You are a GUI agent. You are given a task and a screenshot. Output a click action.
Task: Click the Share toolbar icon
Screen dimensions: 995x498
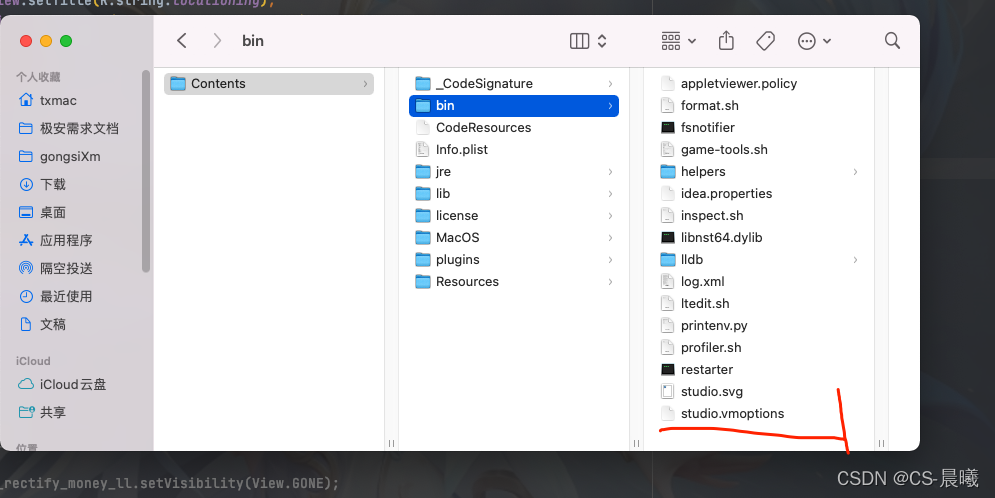(x=726, y=41)
